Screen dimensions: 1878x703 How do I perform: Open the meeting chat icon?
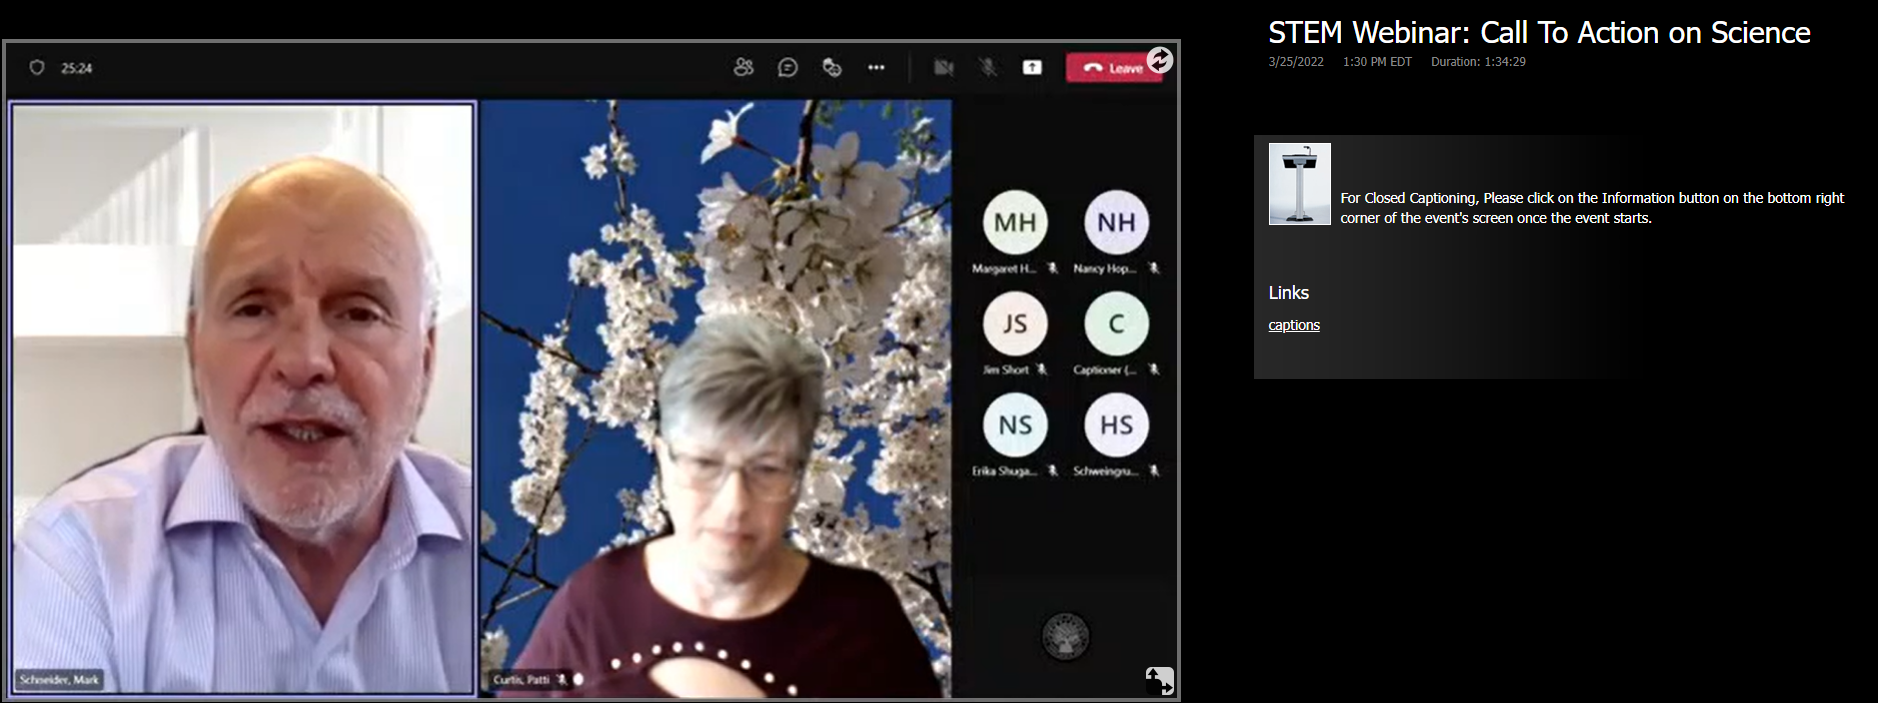pos(788,67)
